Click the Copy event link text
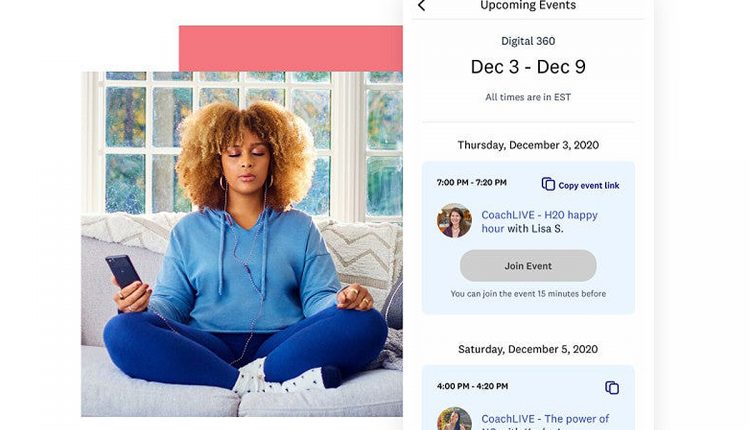This screenshot has width=750, height=430. [x=589, y=186]
